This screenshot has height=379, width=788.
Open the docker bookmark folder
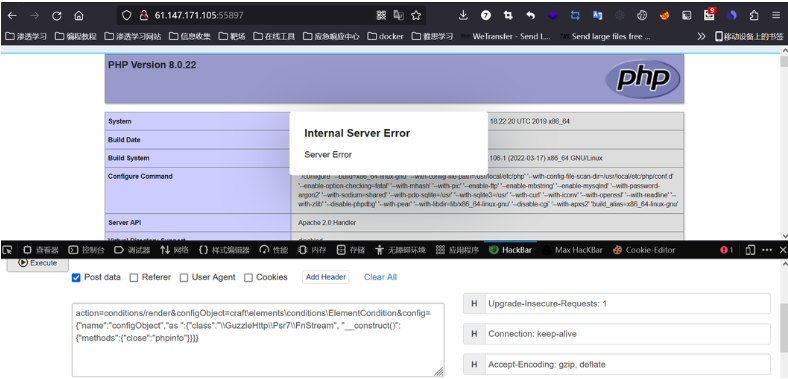pos(385,36)
